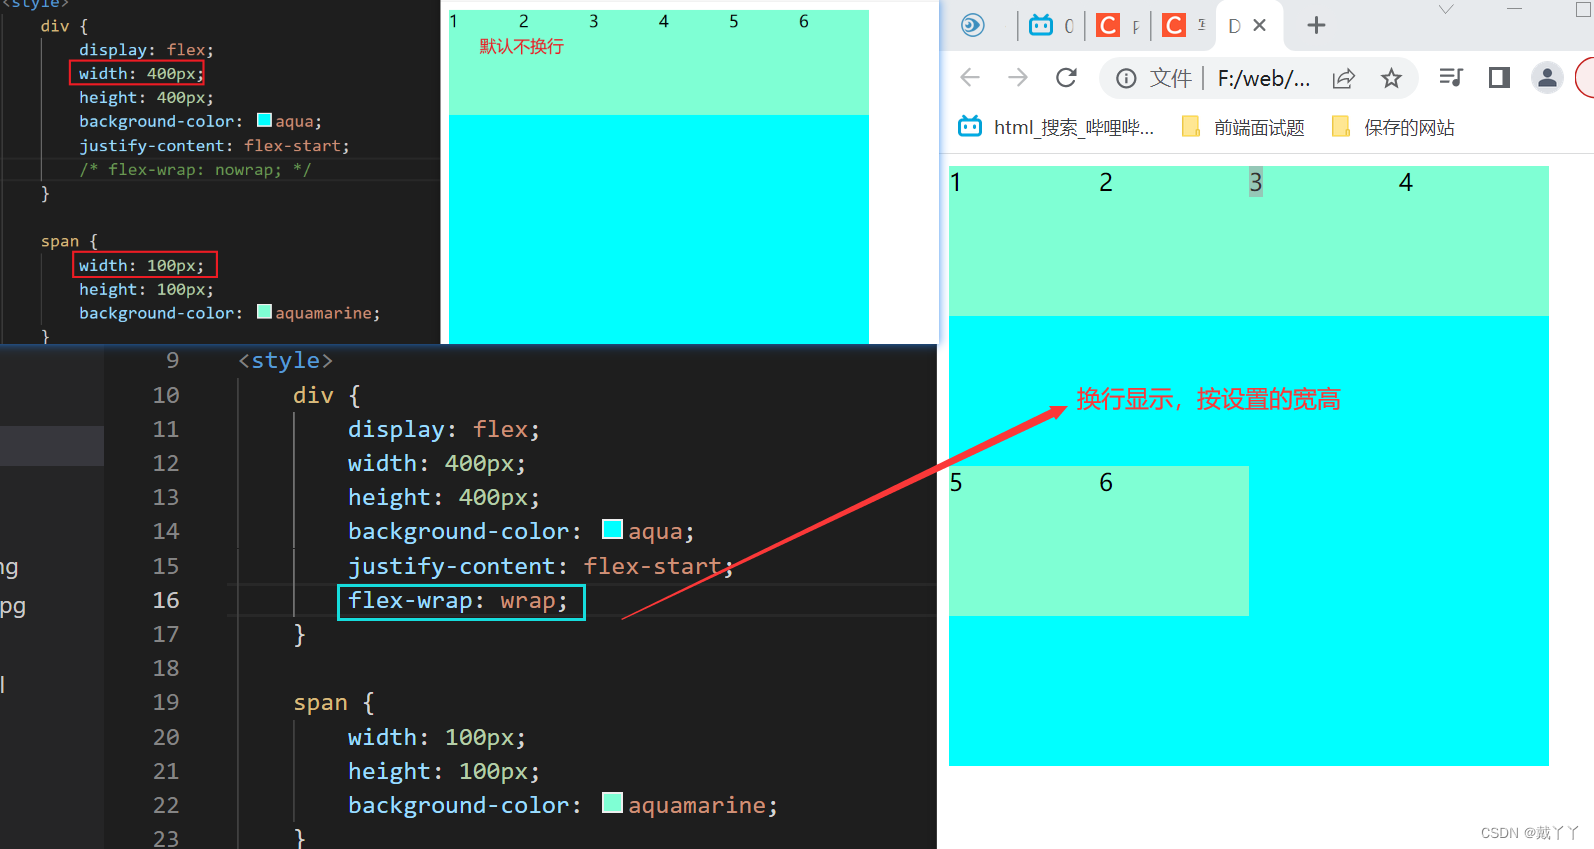Click the F:/web/ address field
This screenshot has height=849, width=1594.
click(x=1264, y=78)
